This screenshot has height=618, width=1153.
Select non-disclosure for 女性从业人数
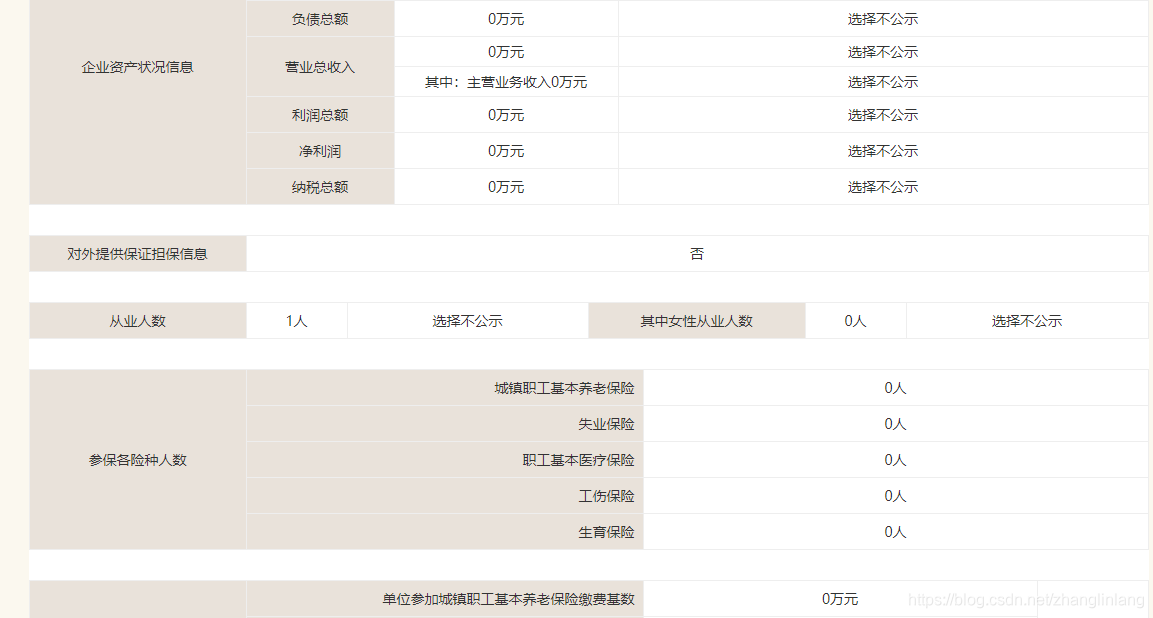coord(1026,320)
